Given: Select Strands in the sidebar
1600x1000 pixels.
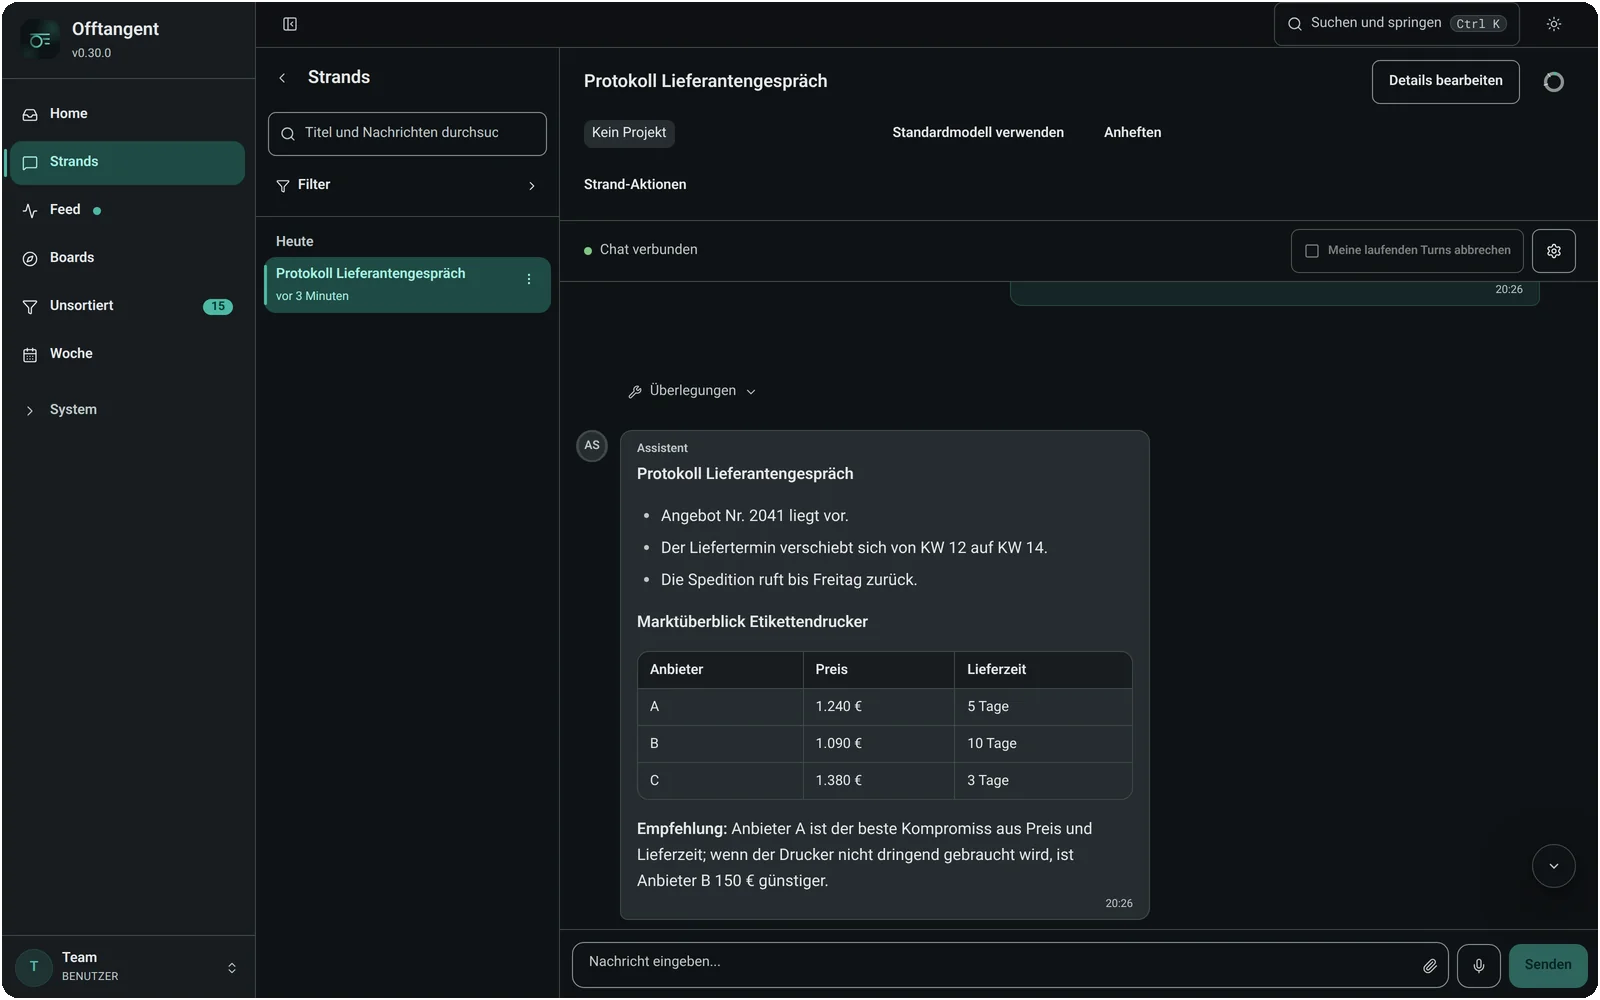Looking at the screenshot, I should click(127, 162).
